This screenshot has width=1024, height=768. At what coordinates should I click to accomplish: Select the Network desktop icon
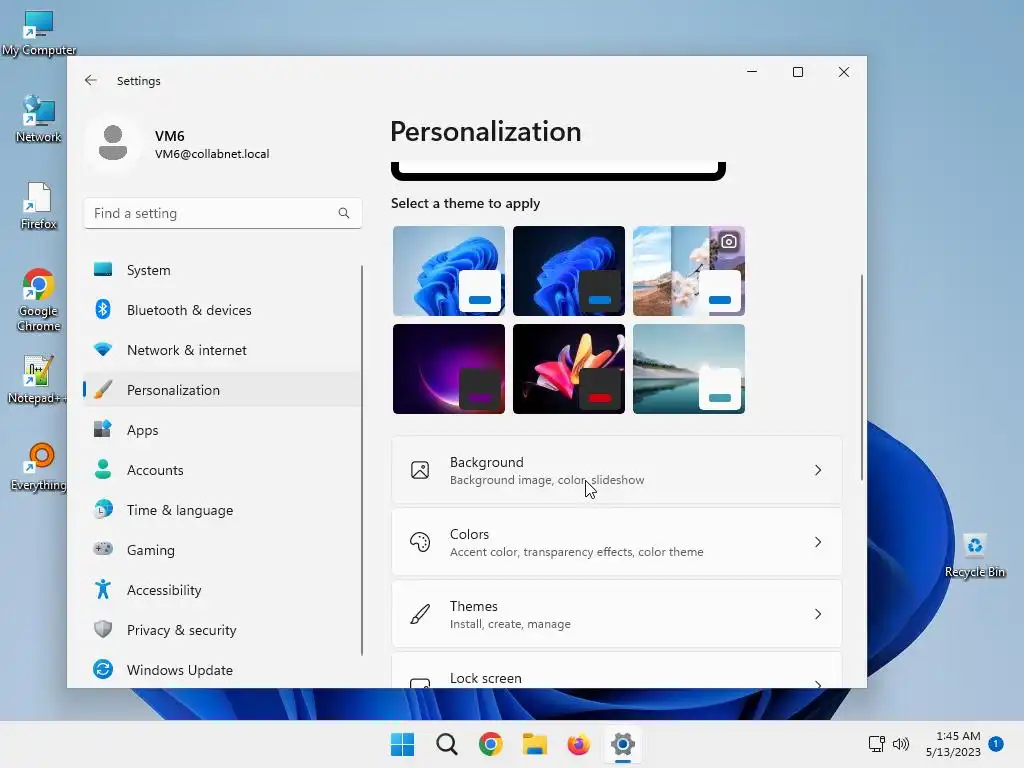pos(38,119)
